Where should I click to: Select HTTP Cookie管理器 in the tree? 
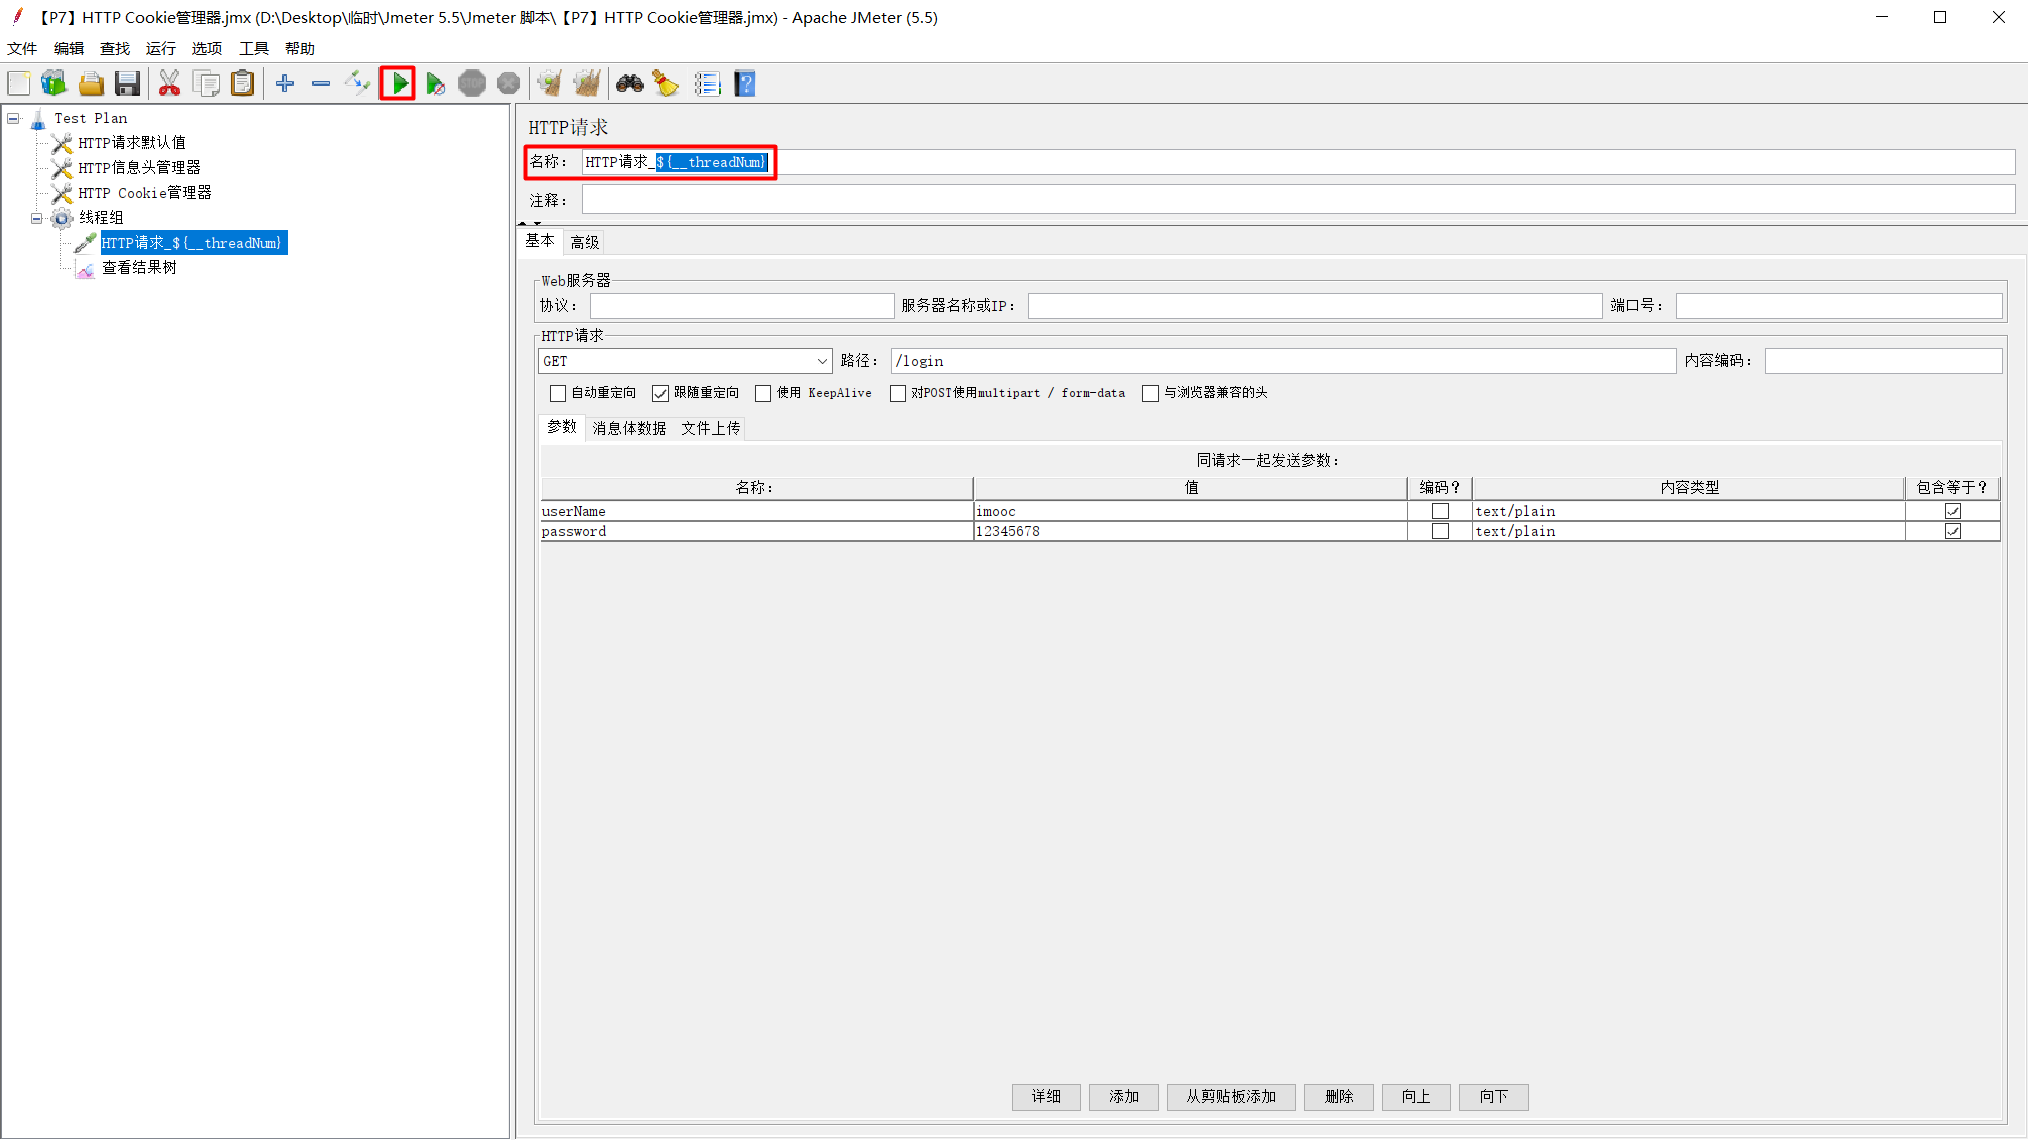click(145, 193)
